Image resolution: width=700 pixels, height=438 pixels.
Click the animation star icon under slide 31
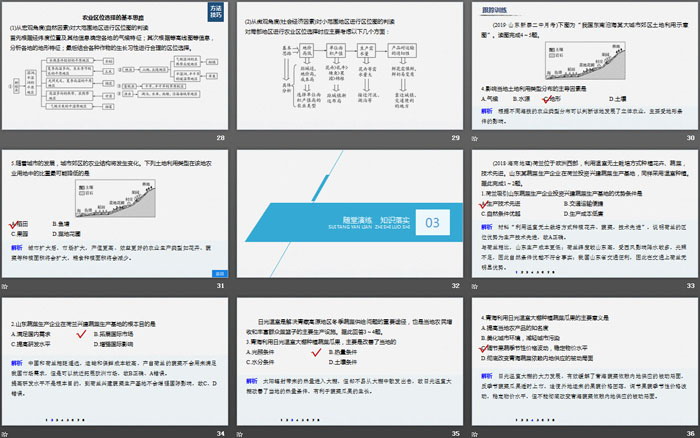click(x=4, y=286)
